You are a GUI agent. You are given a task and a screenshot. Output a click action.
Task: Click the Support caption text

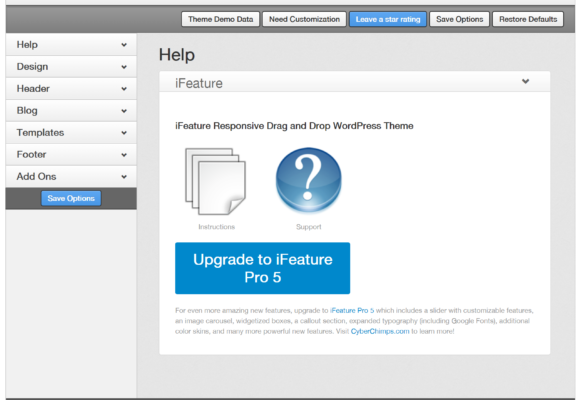point(308,227)
